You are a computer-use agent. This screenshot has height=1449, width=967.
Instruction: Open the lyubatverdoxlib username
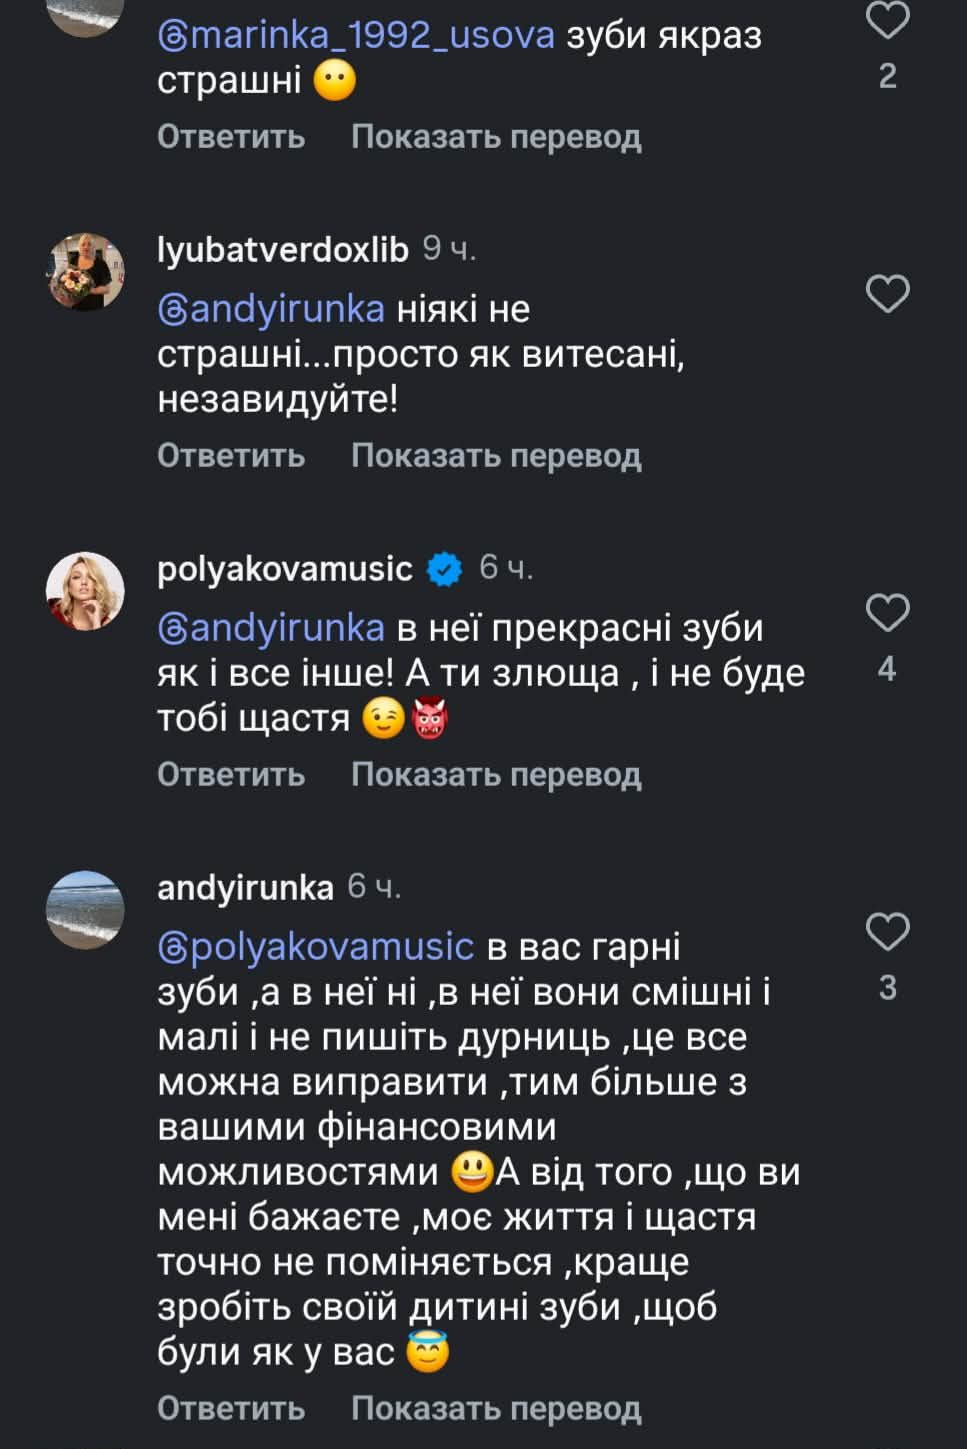[283, 250]
